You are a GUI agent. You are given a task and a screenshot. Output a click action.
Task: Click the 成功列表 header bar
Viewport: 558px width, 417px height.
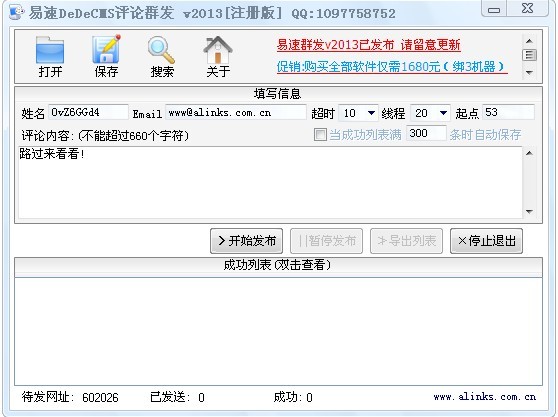tap(278, 265)
